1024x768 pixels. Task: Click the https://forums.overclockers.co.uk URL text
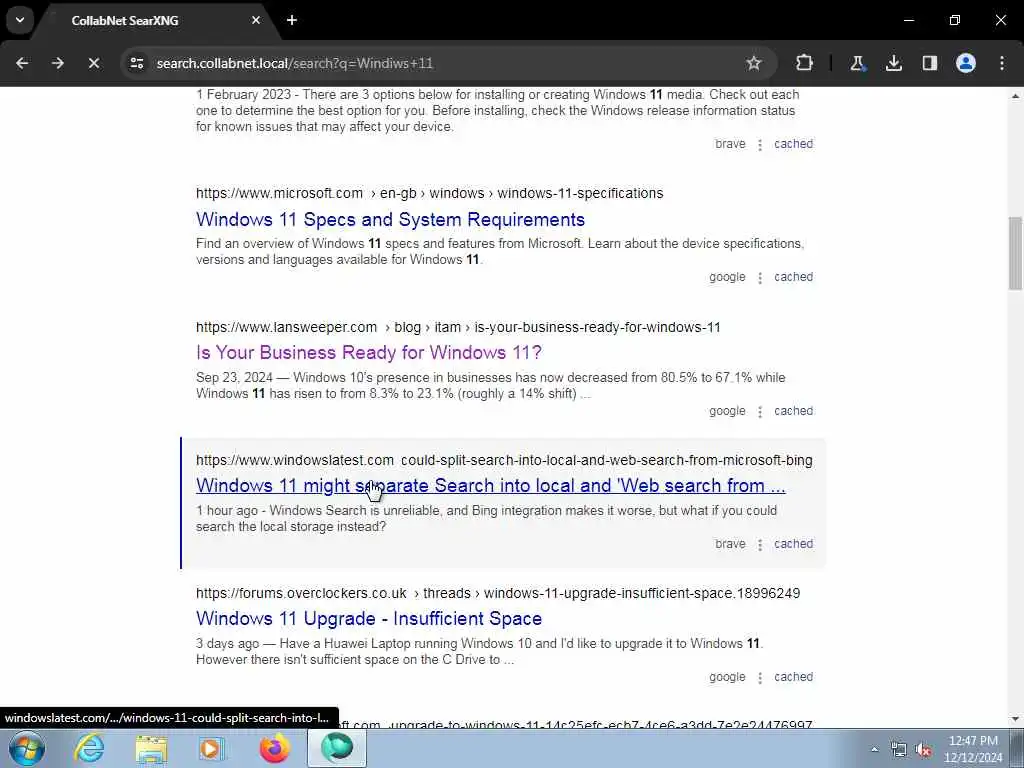[x=301, y=594]
